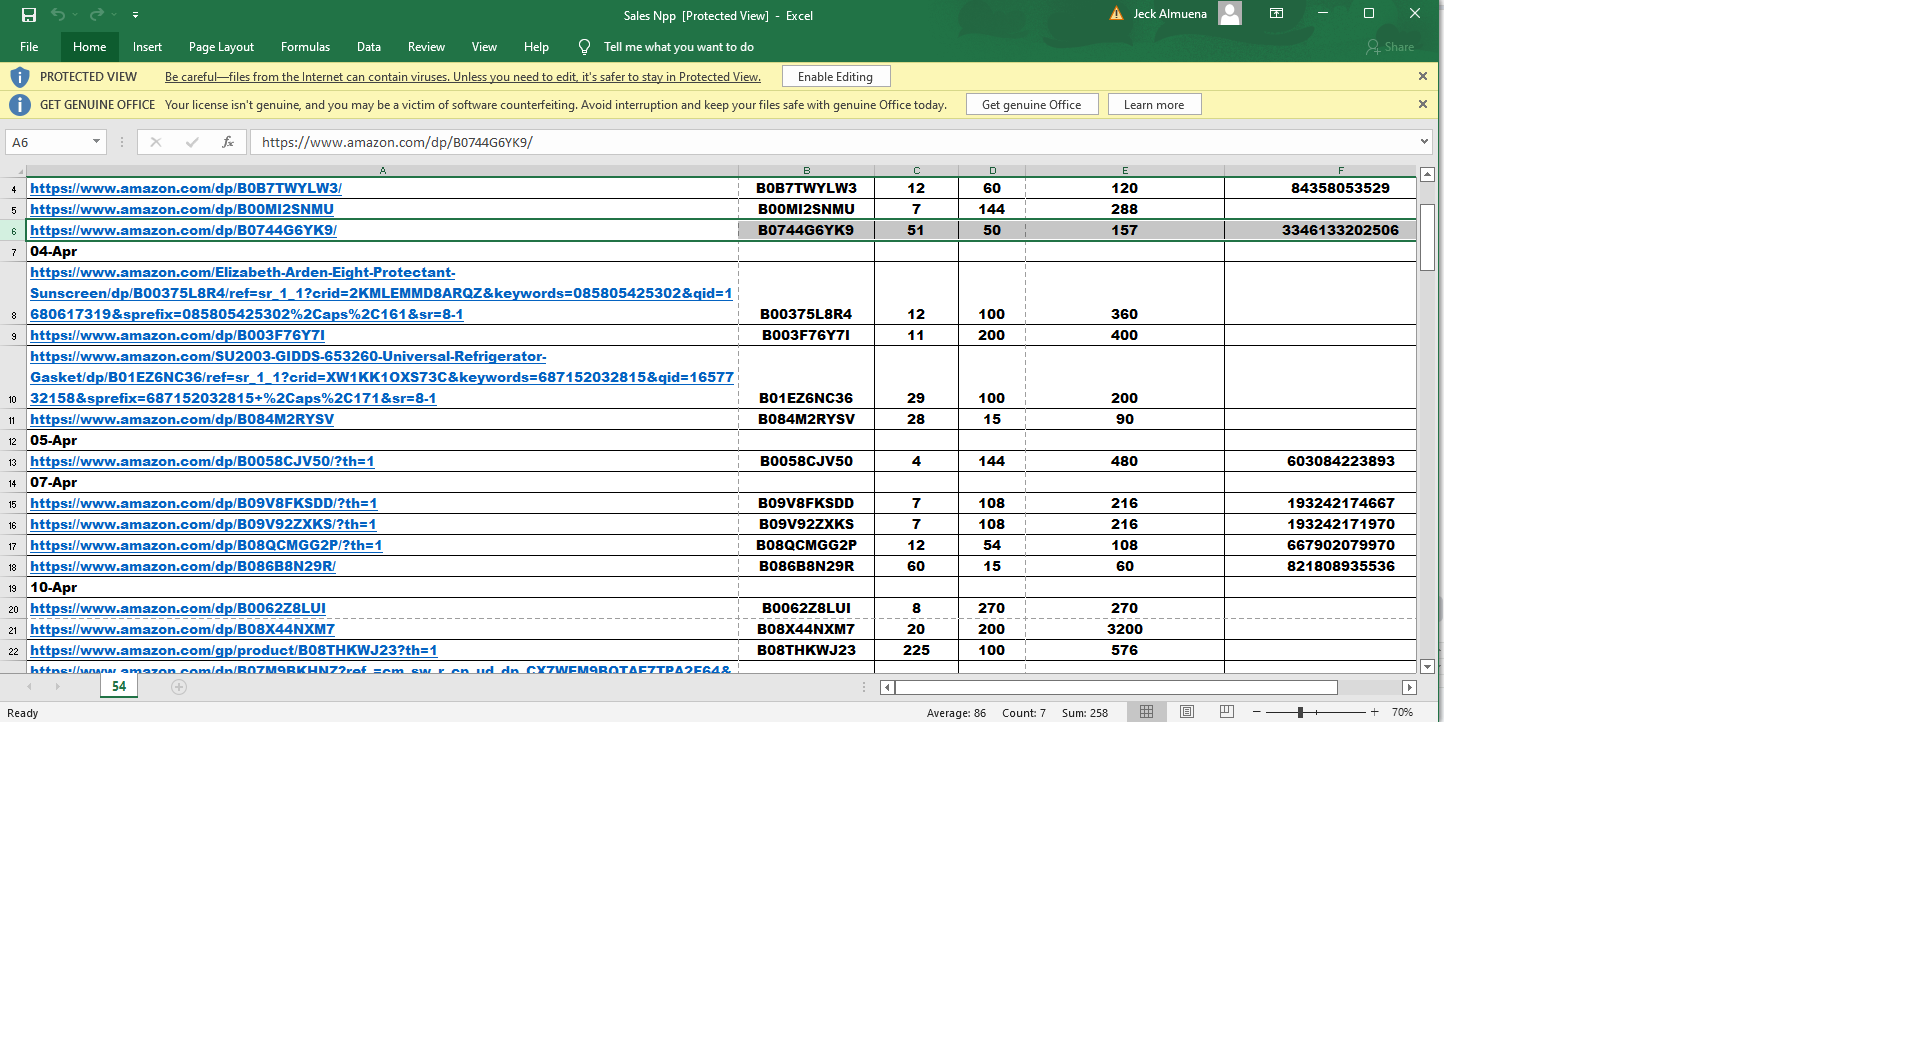The width and height of the screenshot is (1922, 1042).
Task: Open Amazon link B0B7TWYLW3 in row 4
Action: coord(186,188)
